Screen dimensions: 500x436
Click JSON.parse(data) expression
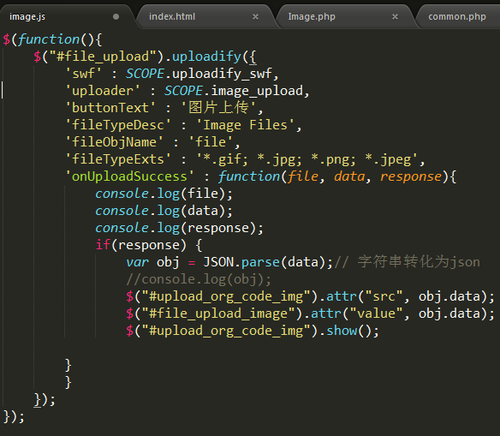pos(264,262)
